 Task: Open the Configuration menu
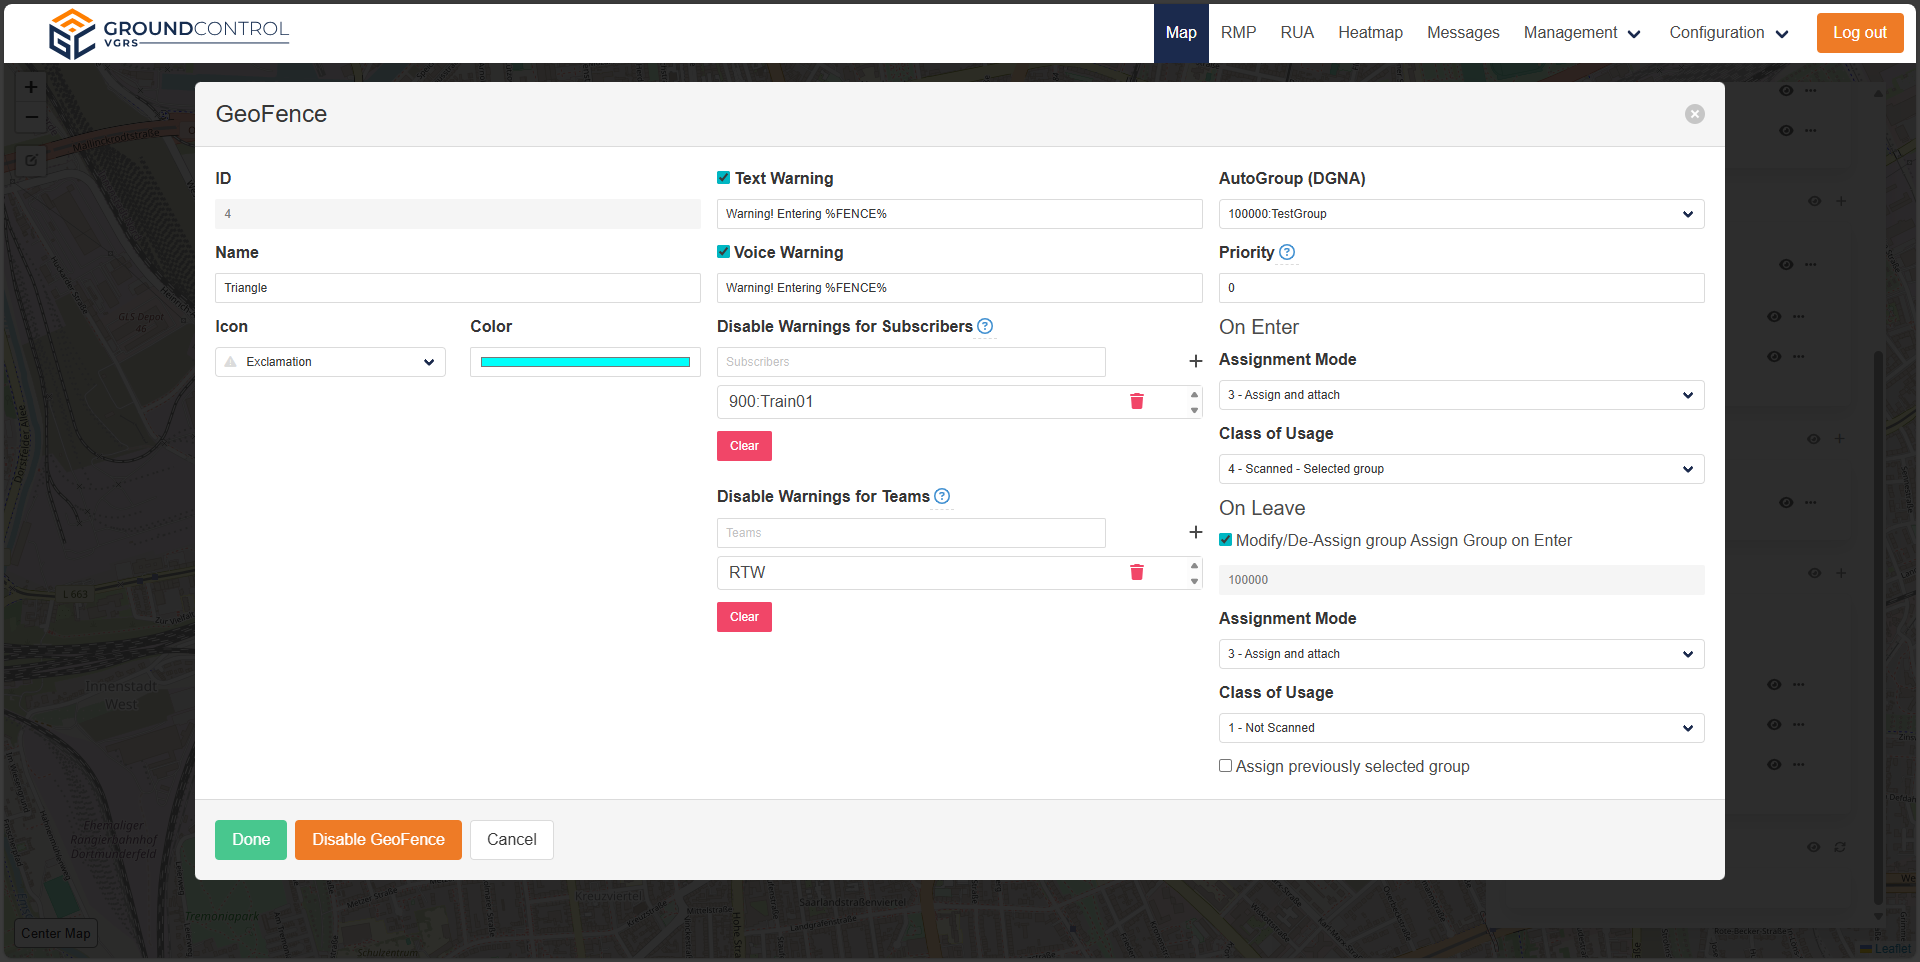pos(1728,33)
